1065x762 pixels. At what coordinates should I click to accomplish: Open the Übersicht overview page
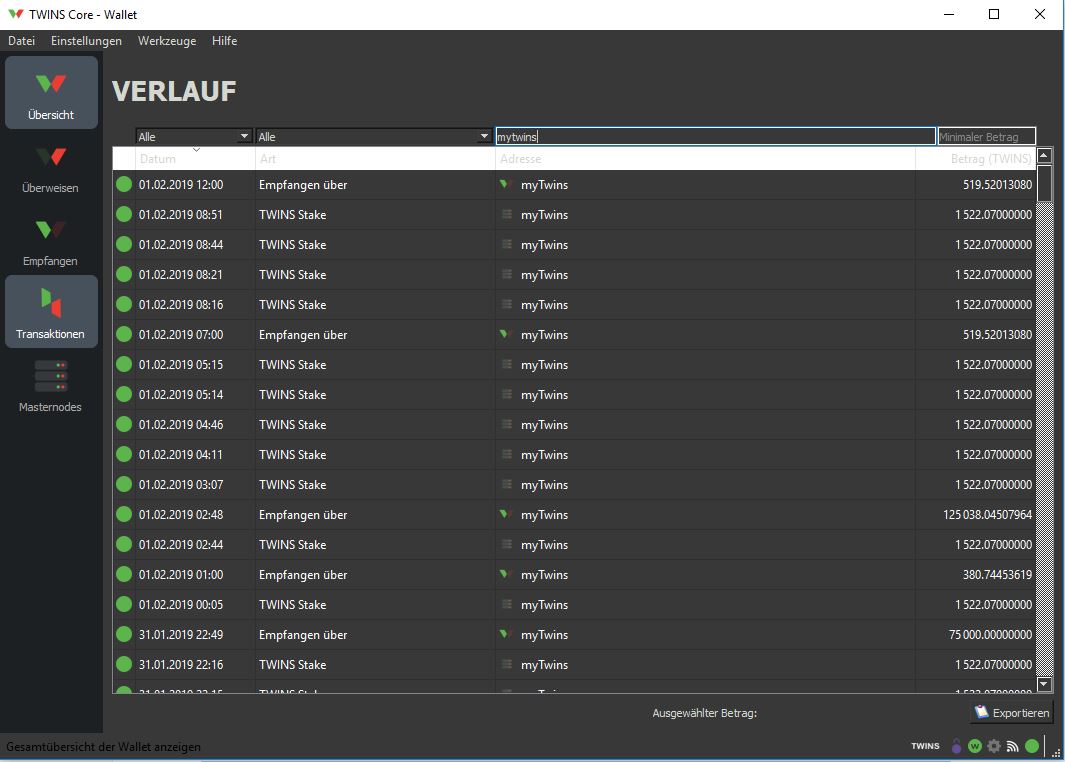point(51,92)
